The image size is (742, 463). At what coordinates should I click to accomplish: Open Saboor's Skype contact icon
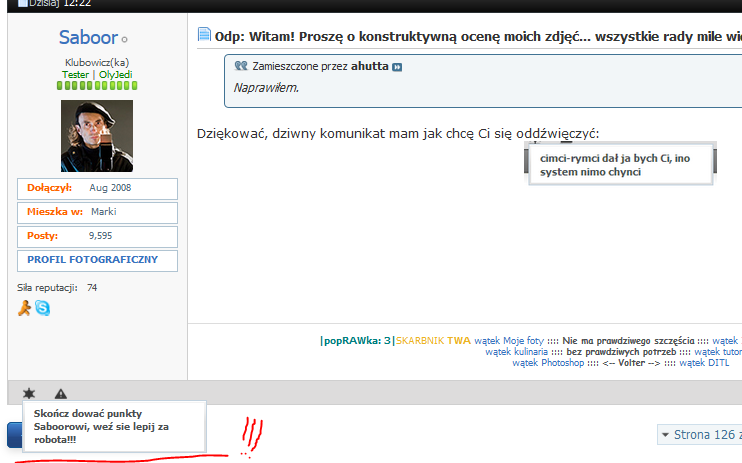coord(43,309)
